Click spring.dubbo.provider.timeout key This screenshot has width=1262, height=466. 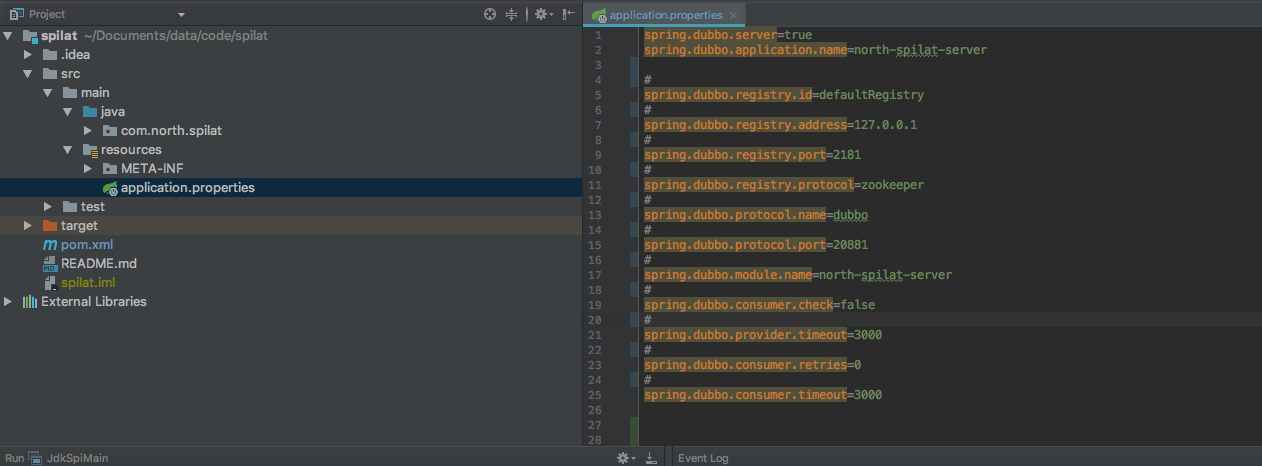(x=745, y=335)
